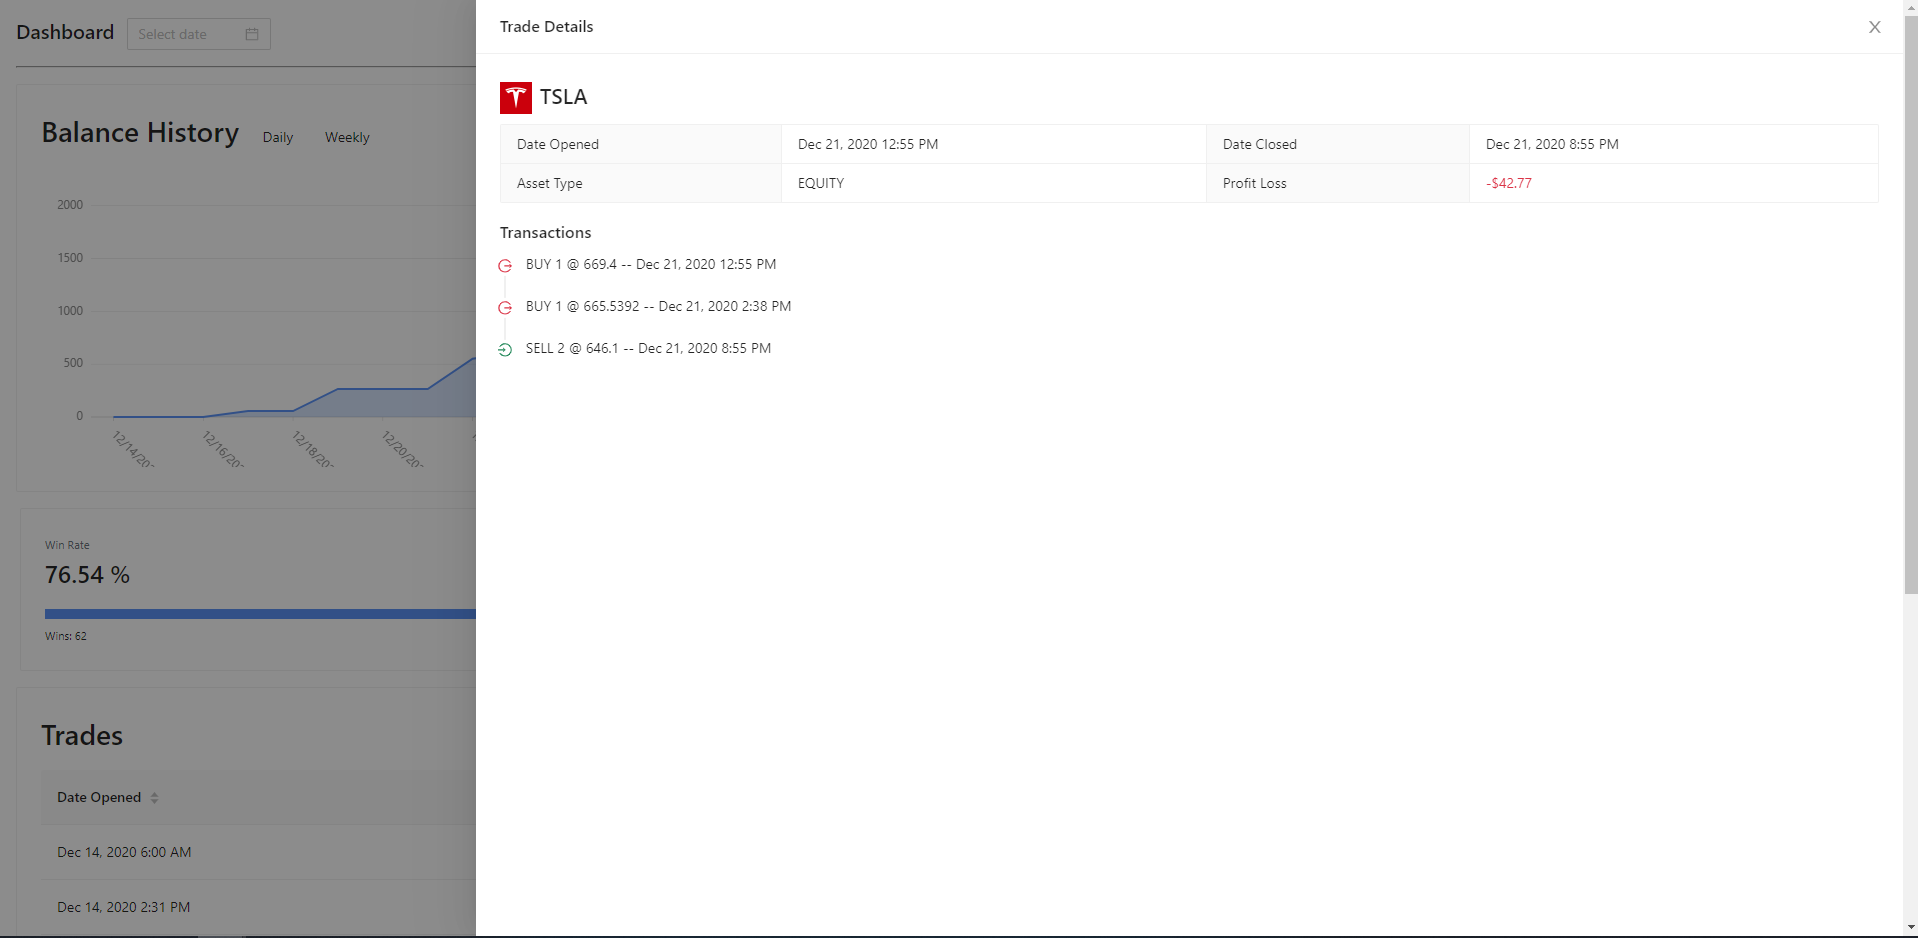The width and height of the screenshot is (1918, 938).
Task: Click the second BUY transaction icon
Action: pyautogui.click(x=505, y=308)
